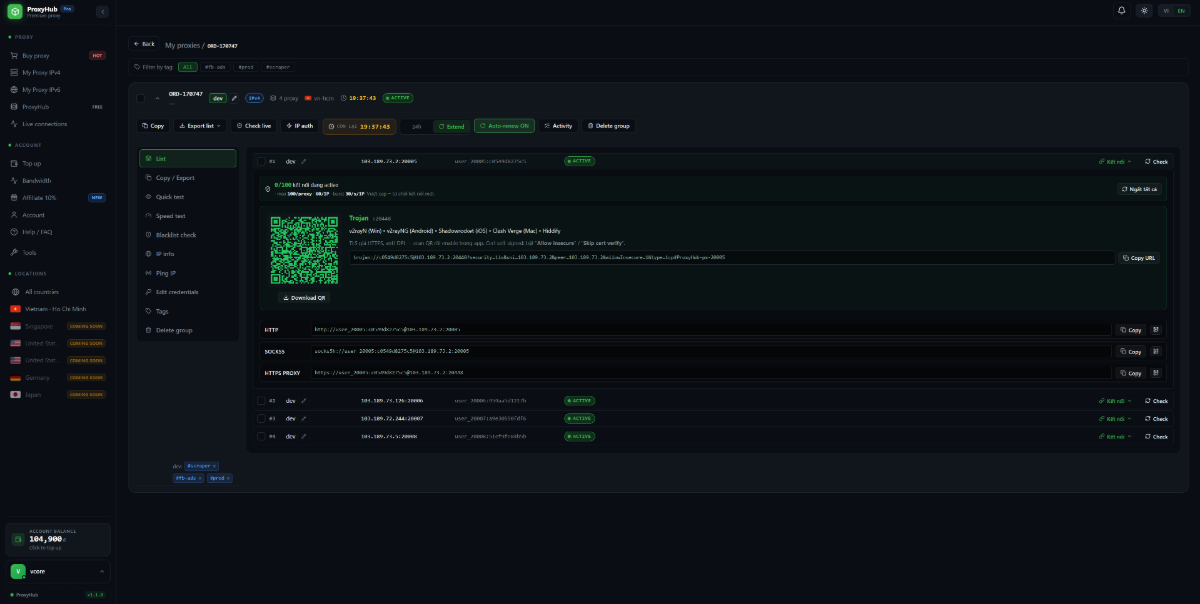This screenshot has height=604, width=1200.
Task: Open Edit credentials side tab
Action: coord(188,292)
